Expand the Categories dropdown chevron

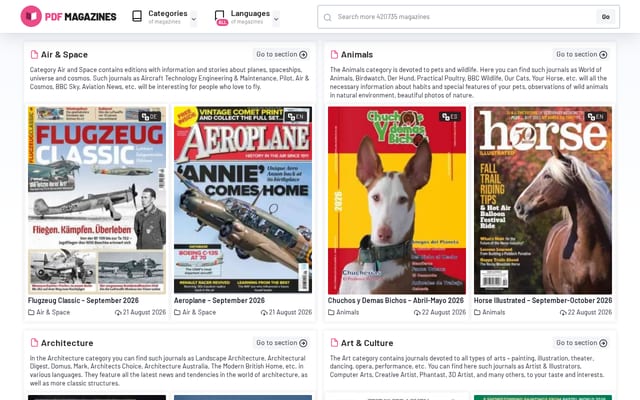tap(194, 19)
